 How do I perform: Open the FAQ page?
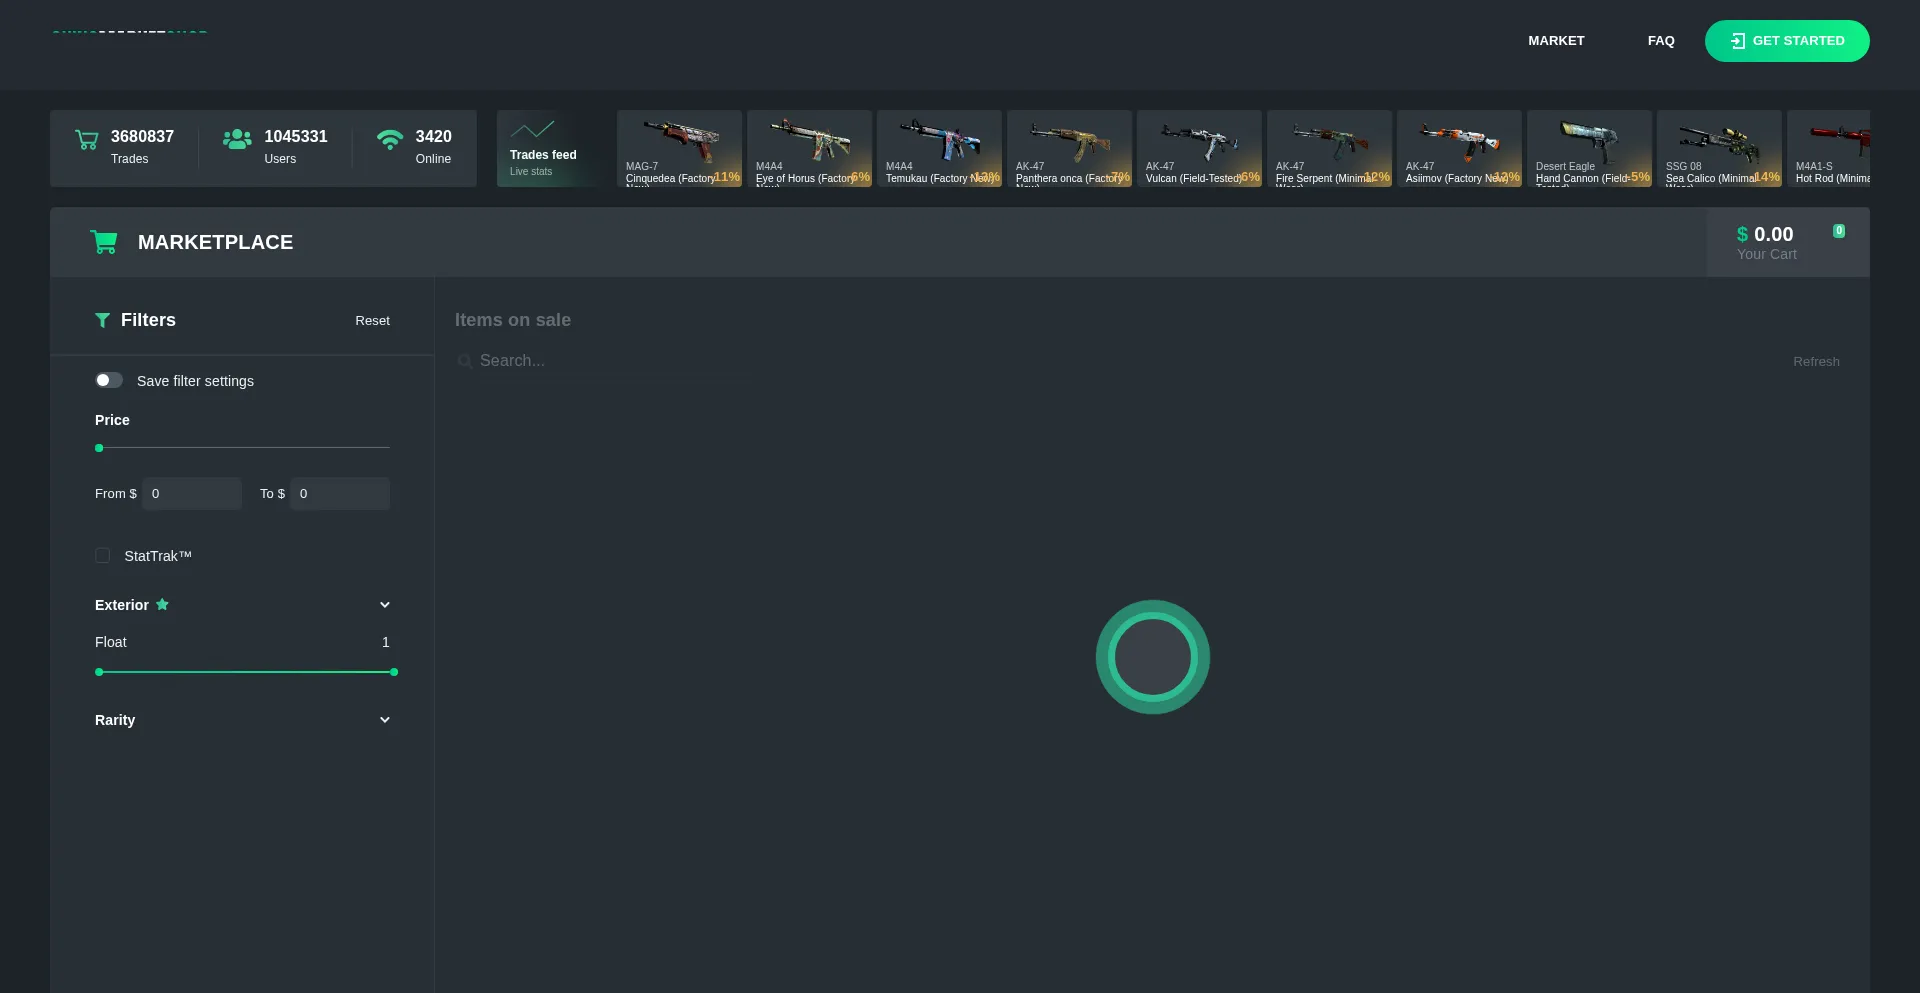[1661, 41]
